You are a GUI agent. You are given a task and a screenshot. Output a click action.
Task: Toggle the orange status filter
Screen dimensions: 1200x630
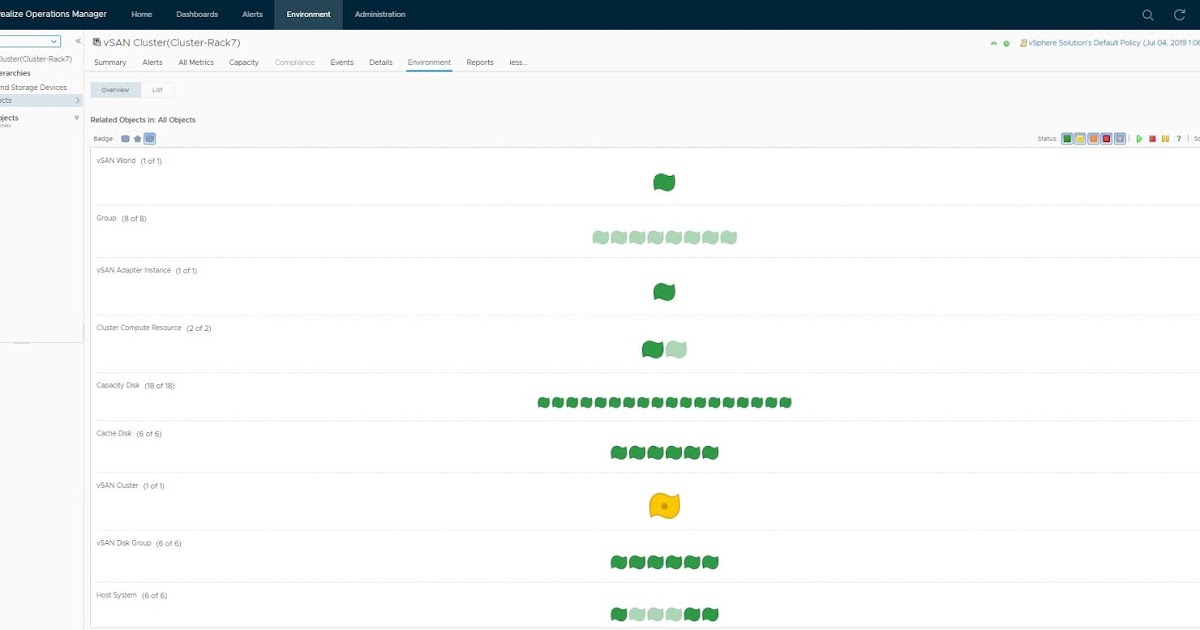[1093, 139]
